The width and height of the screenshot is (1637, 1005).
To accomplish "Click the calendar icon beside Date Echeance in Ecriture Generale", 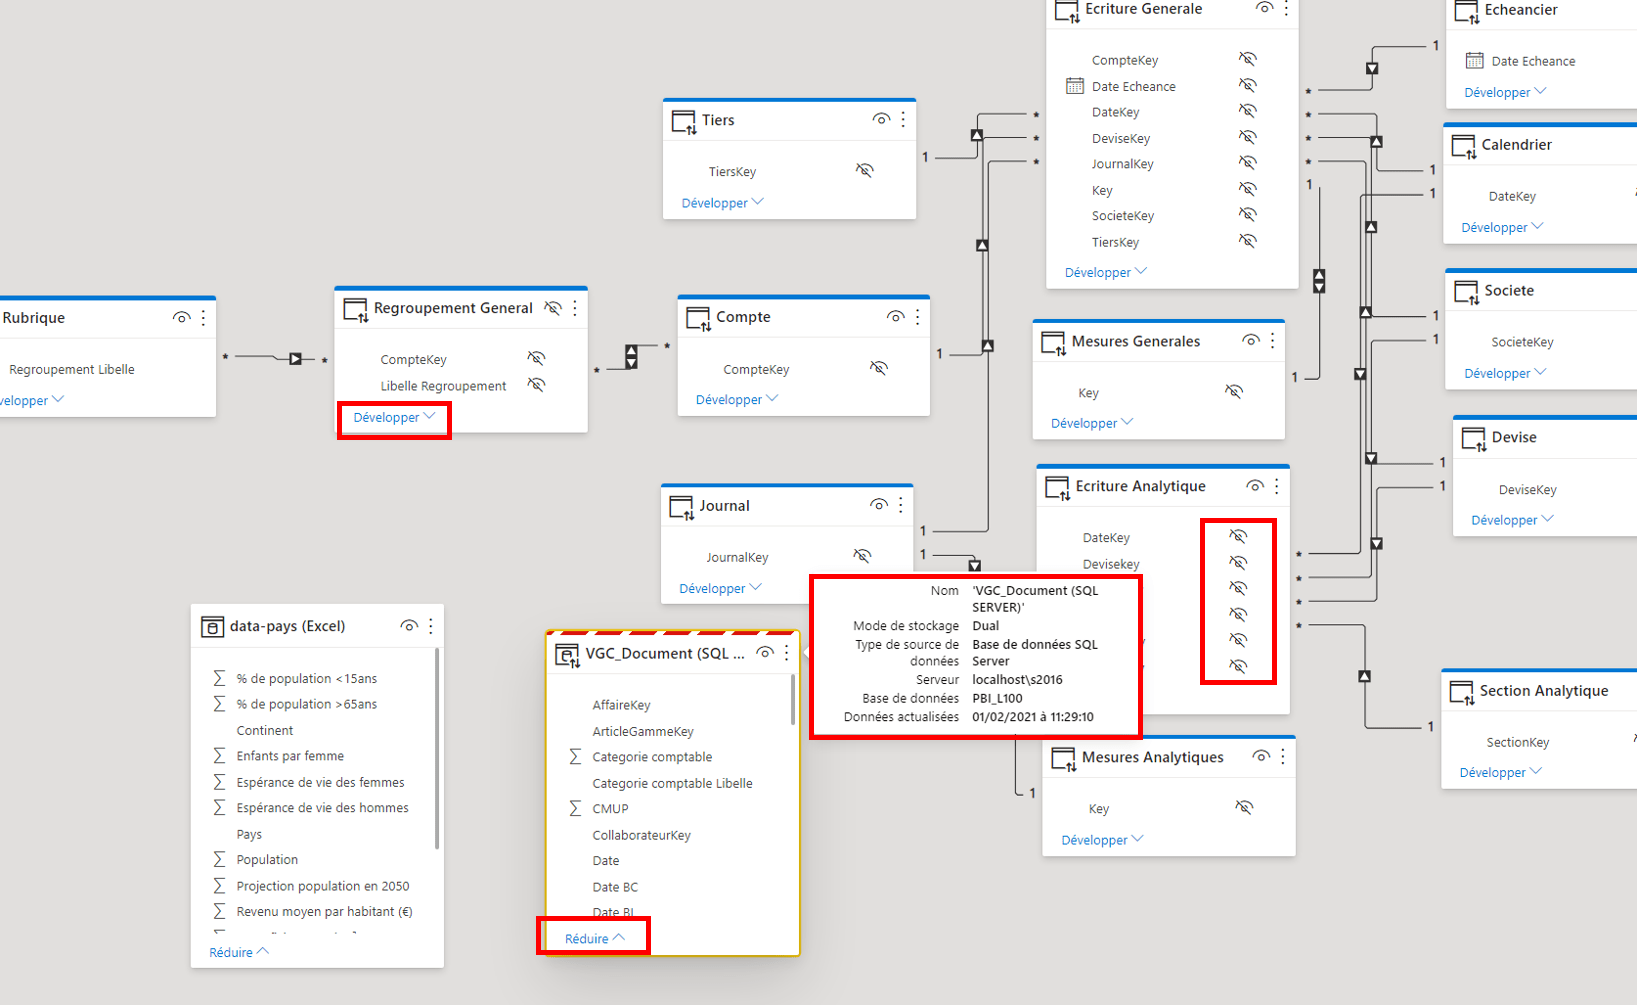I will click(x=1075, y=86).
